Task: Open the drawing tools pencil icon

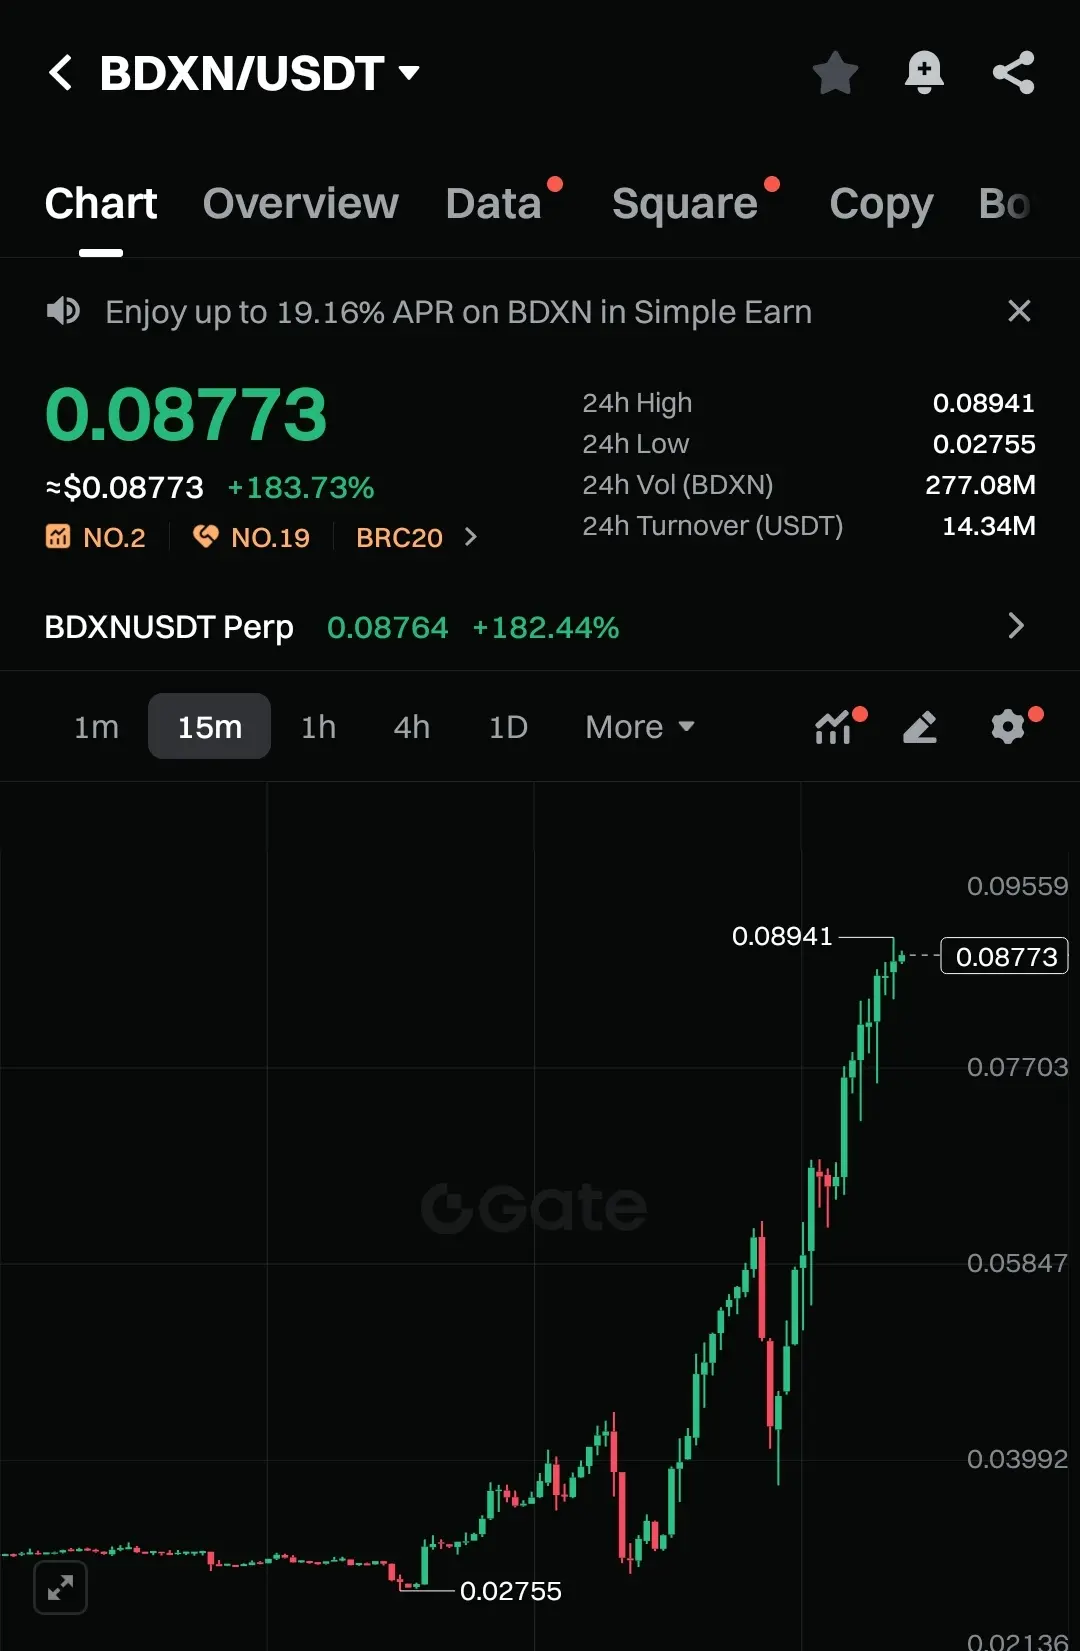Action: click(x=920, y=727)
